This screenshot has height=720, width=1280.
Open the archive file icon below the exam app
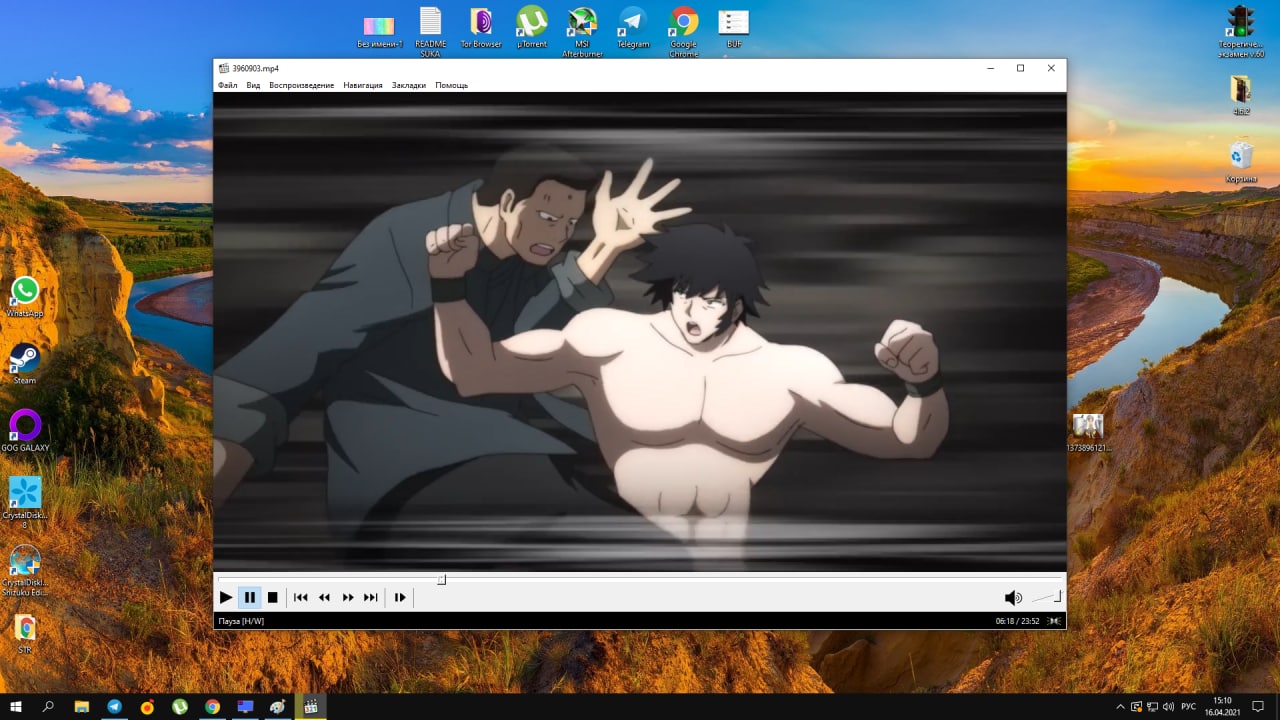point(1241,95)
